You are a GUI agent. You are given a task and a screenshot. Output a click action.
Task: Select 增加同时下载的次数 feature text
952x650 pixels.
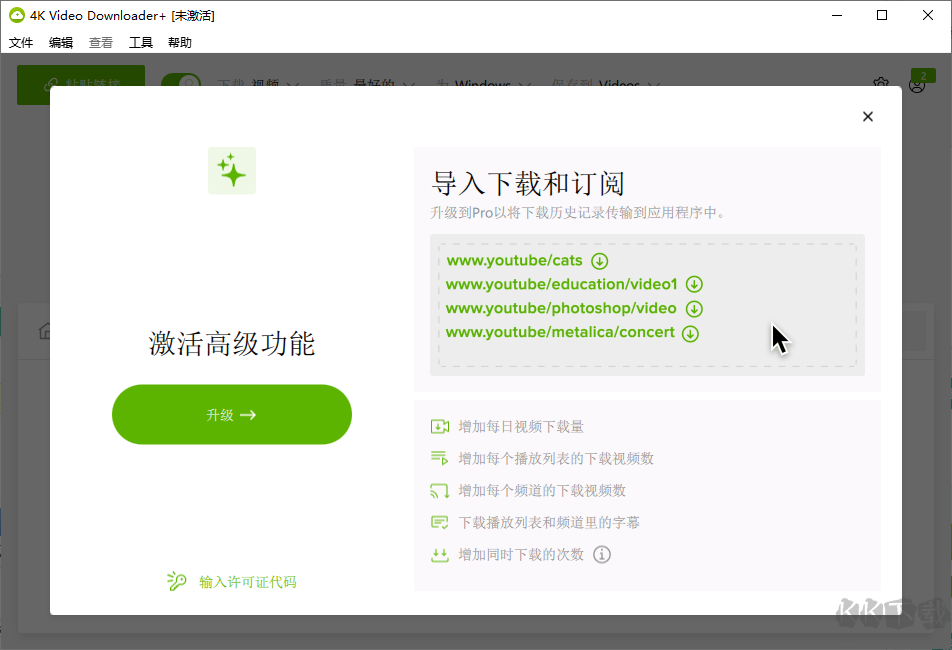(x=521, y=554)
